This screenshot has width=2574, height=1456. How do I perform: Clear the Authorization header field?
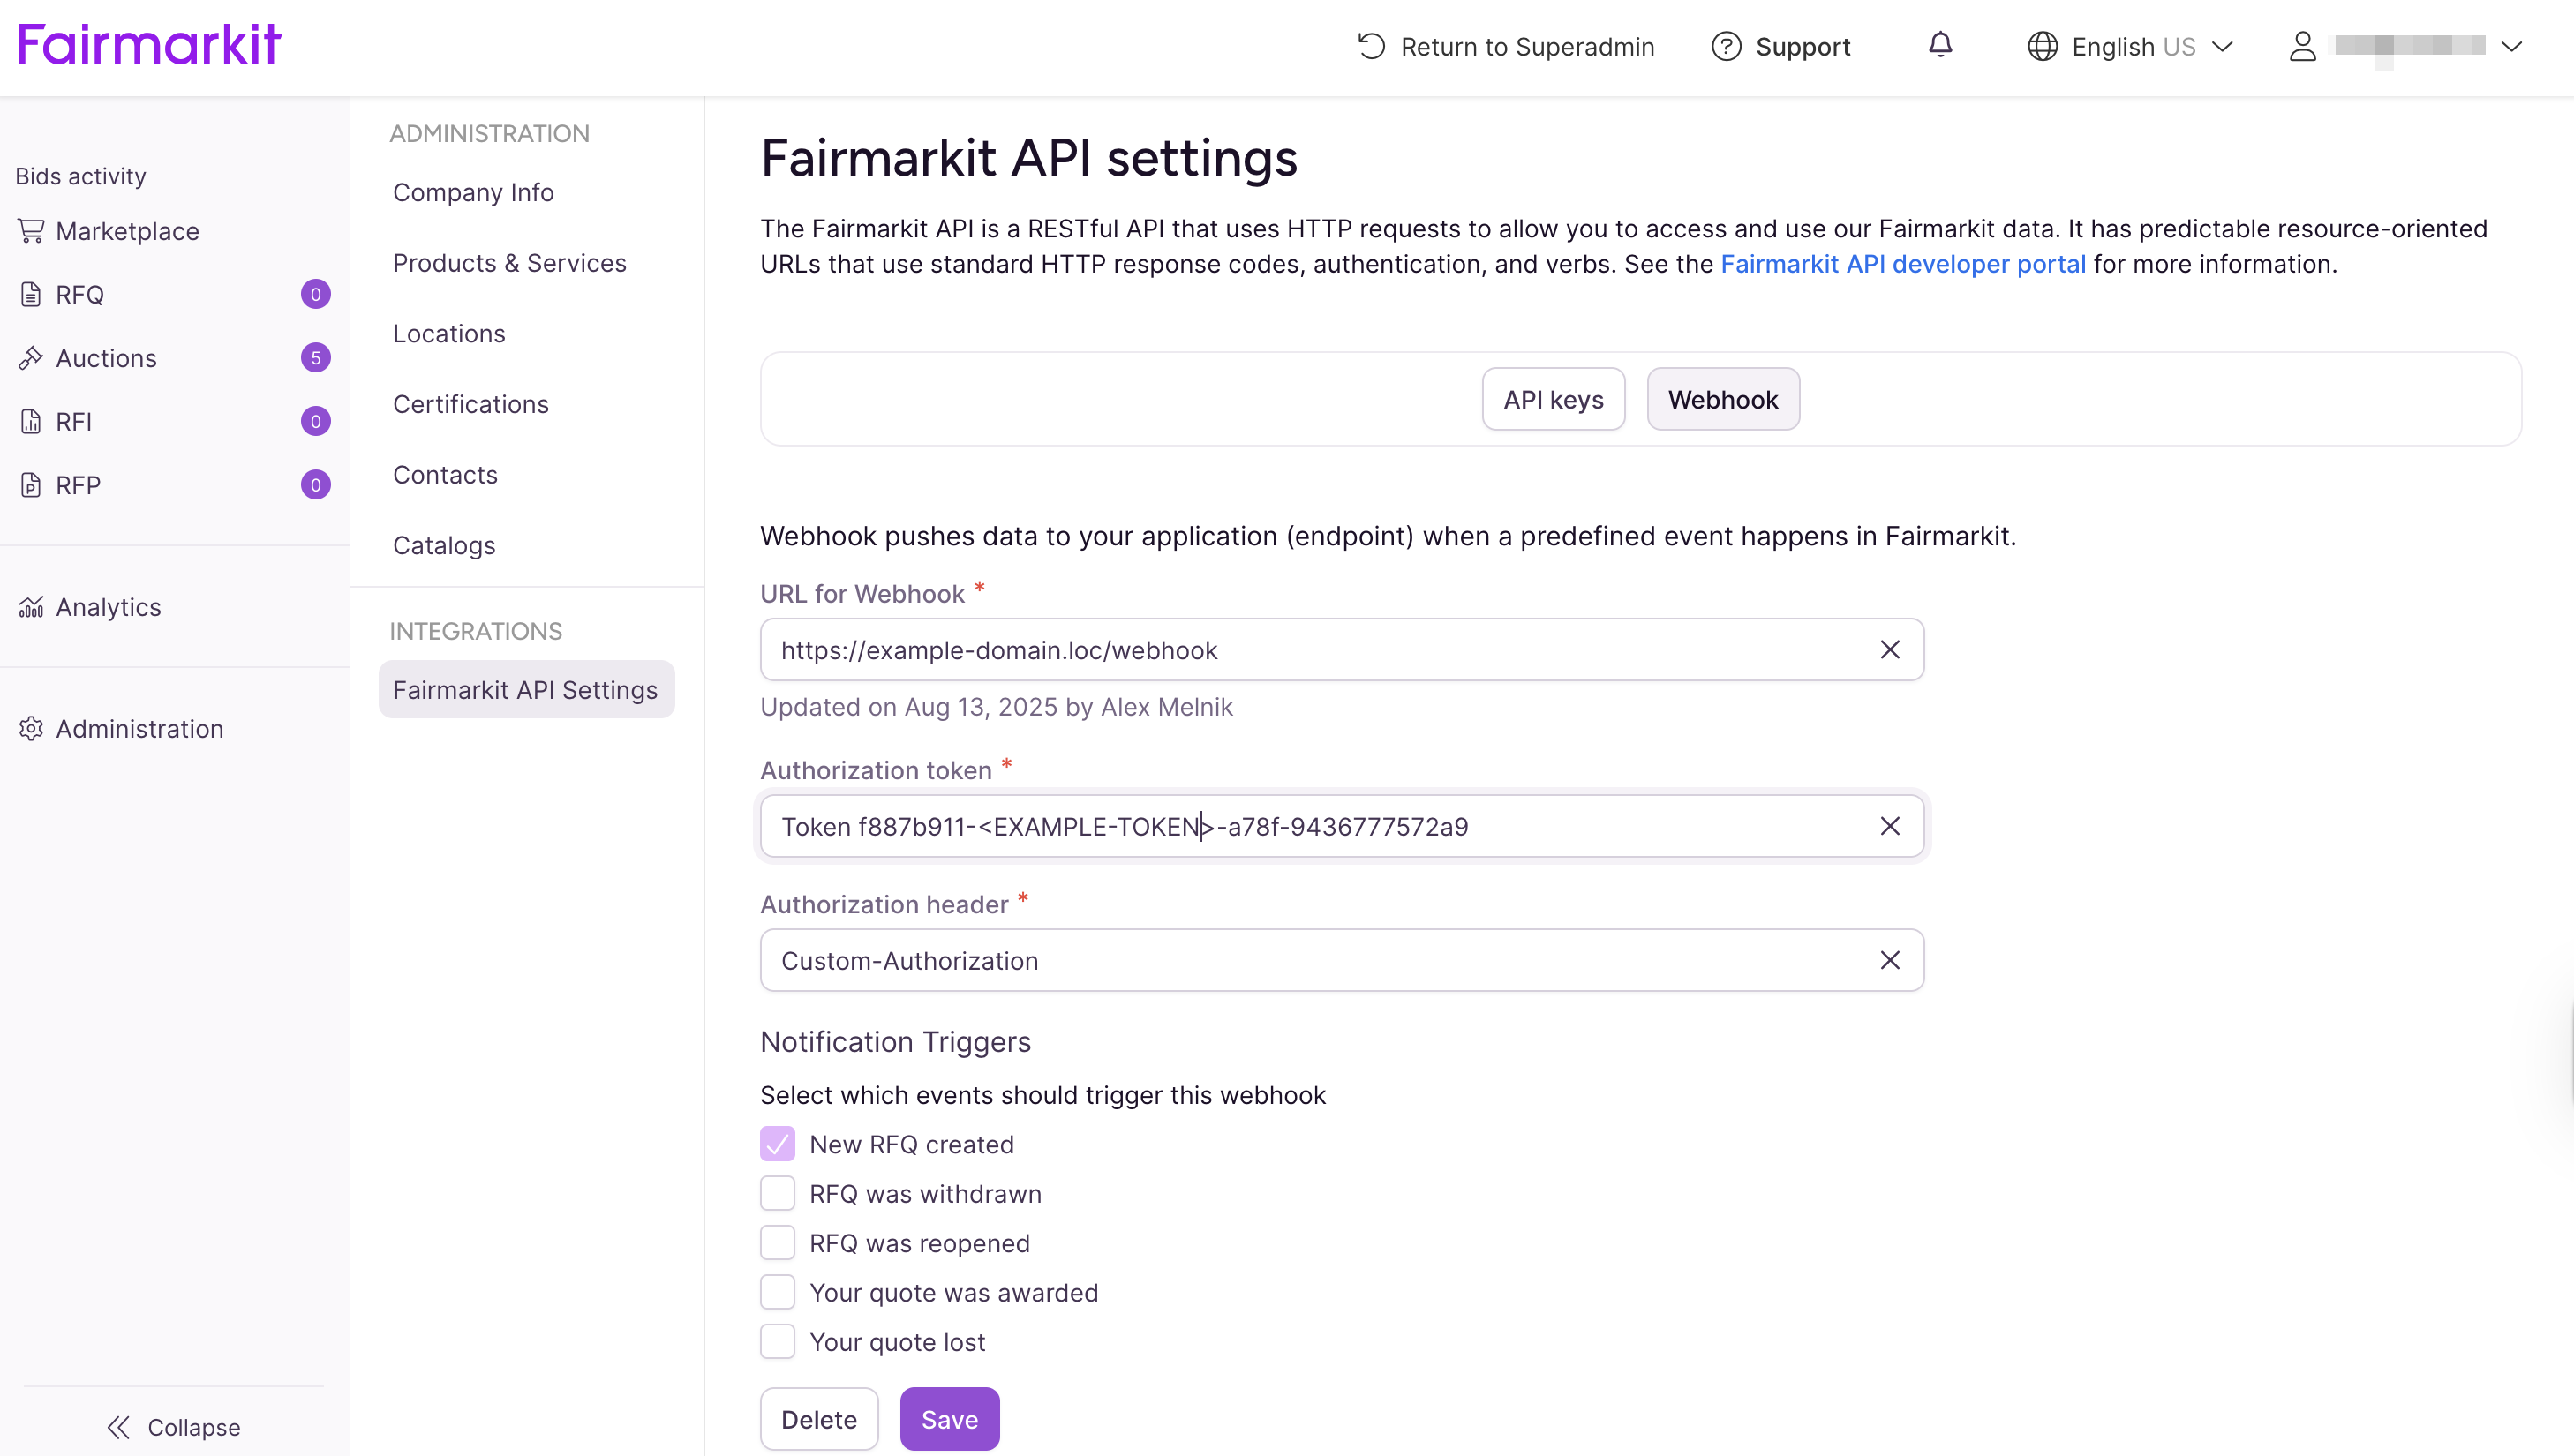[1889, 960]
